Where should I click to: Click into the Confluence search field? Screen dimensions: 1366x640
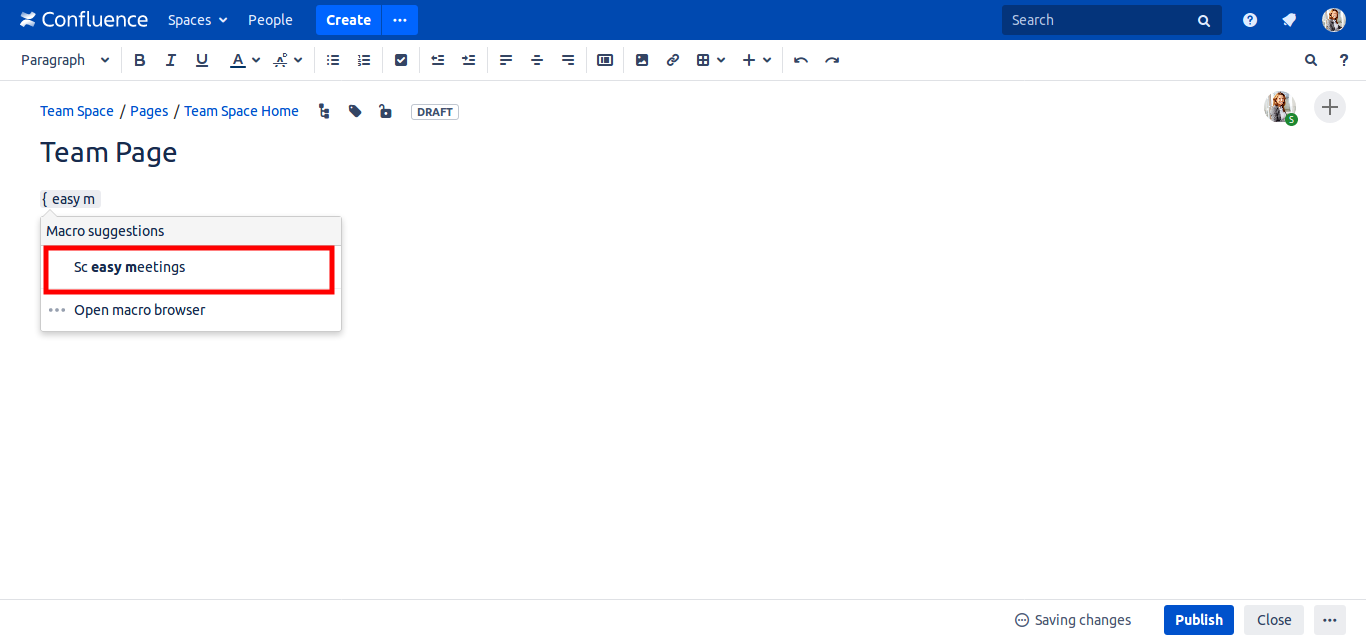(1100, 20)
